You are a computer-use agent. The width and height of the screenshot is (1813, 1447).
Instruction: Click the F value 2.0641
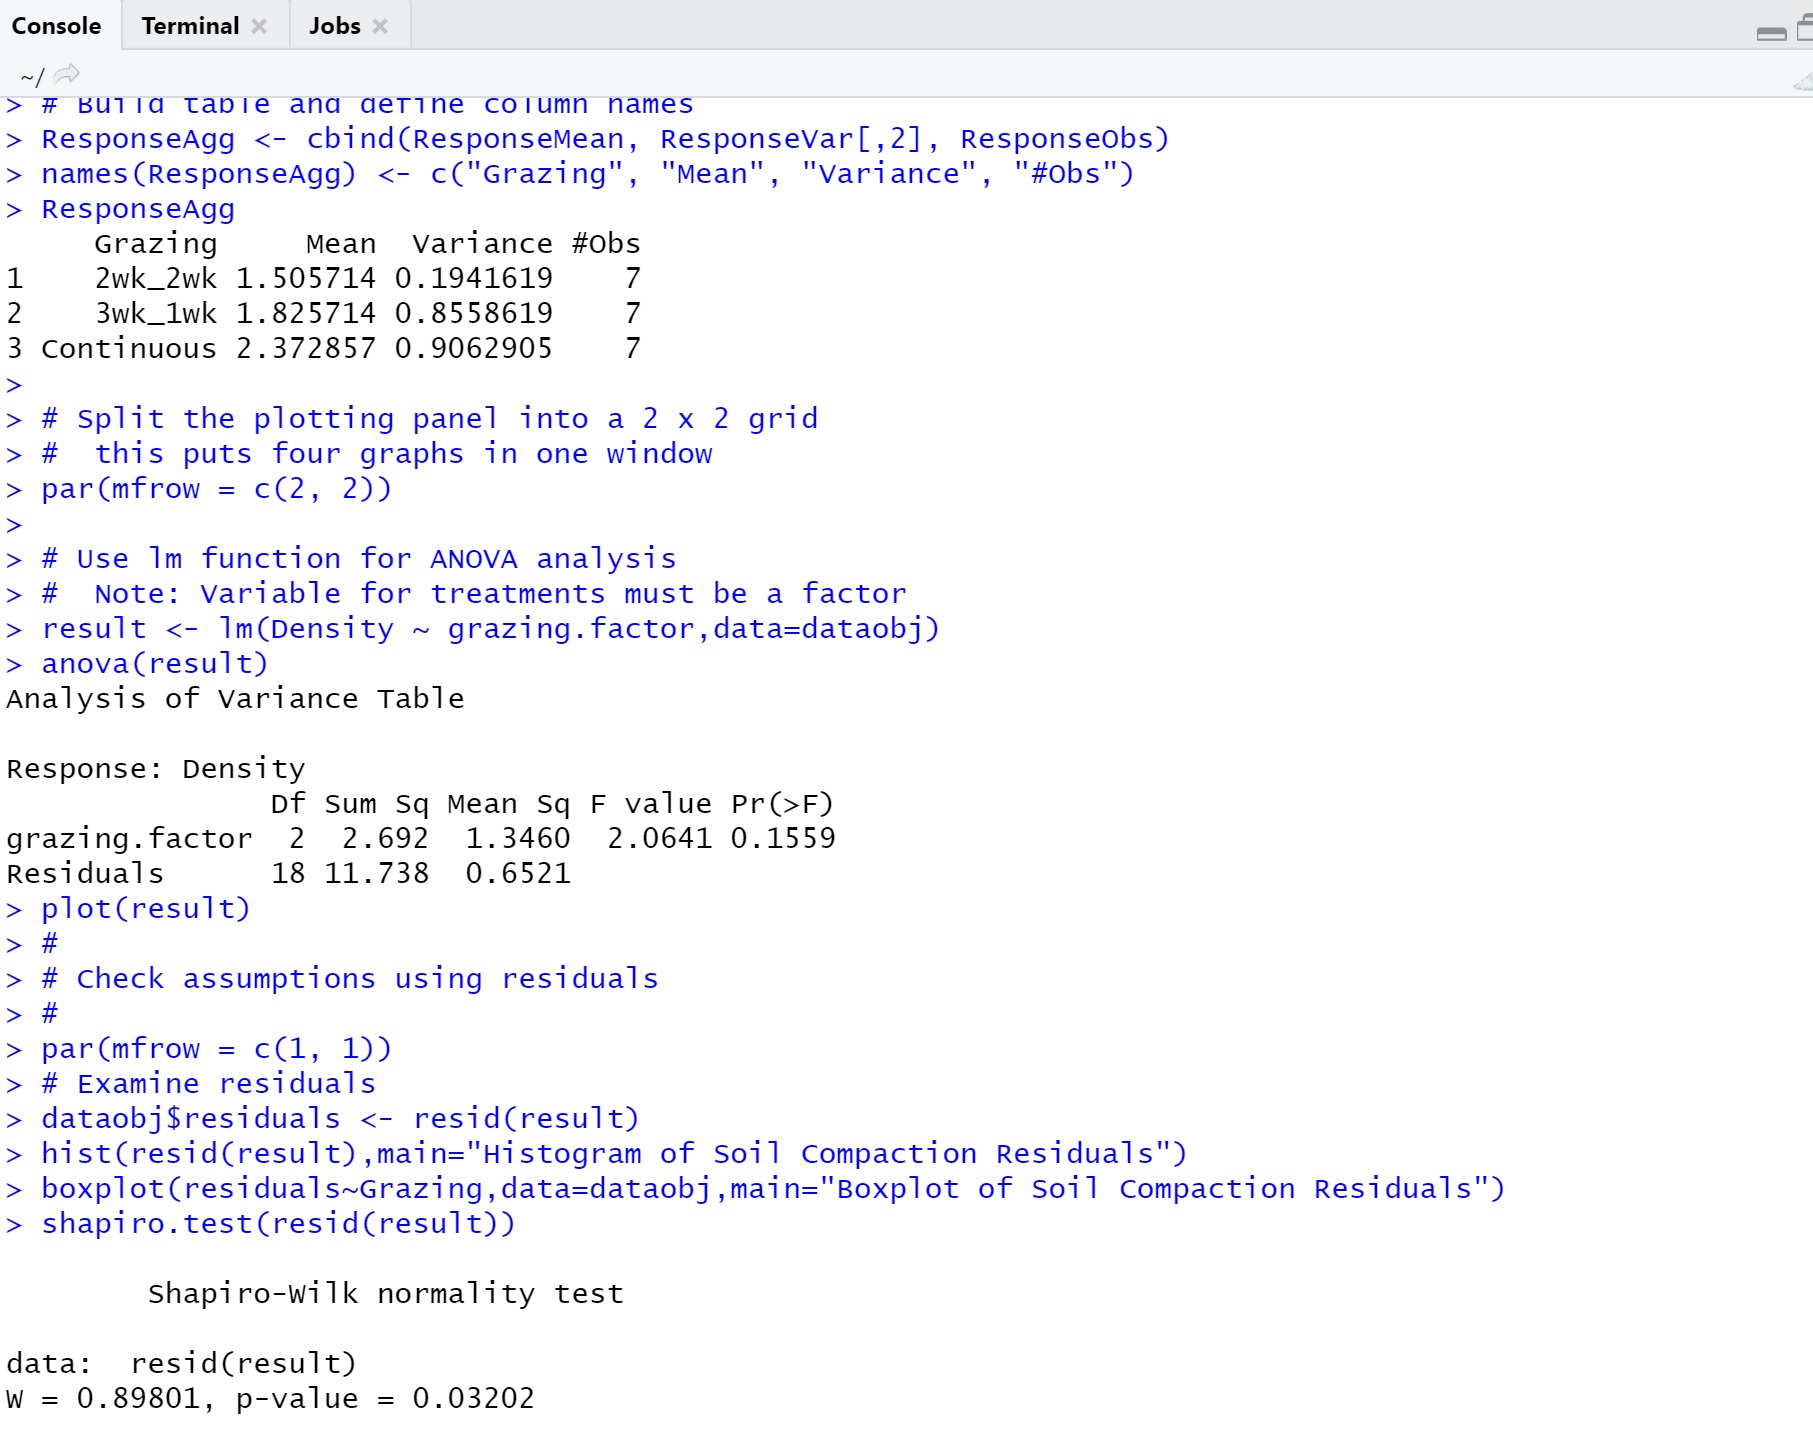point(659,839)
